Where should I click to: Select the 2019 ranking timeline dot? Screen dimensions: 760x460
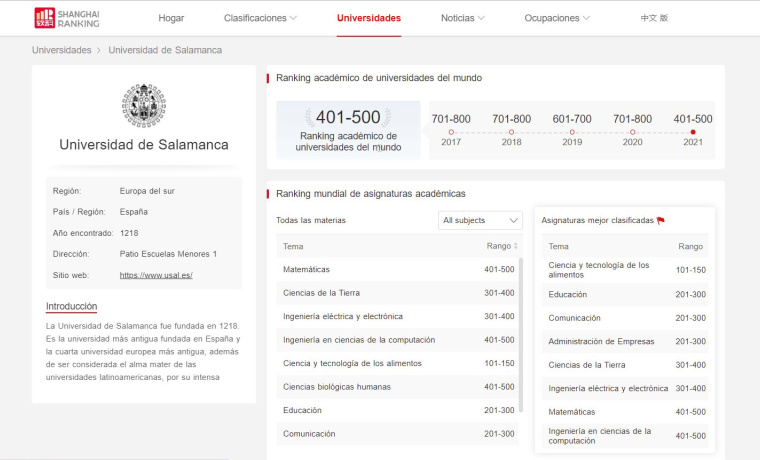coord(572,131)
